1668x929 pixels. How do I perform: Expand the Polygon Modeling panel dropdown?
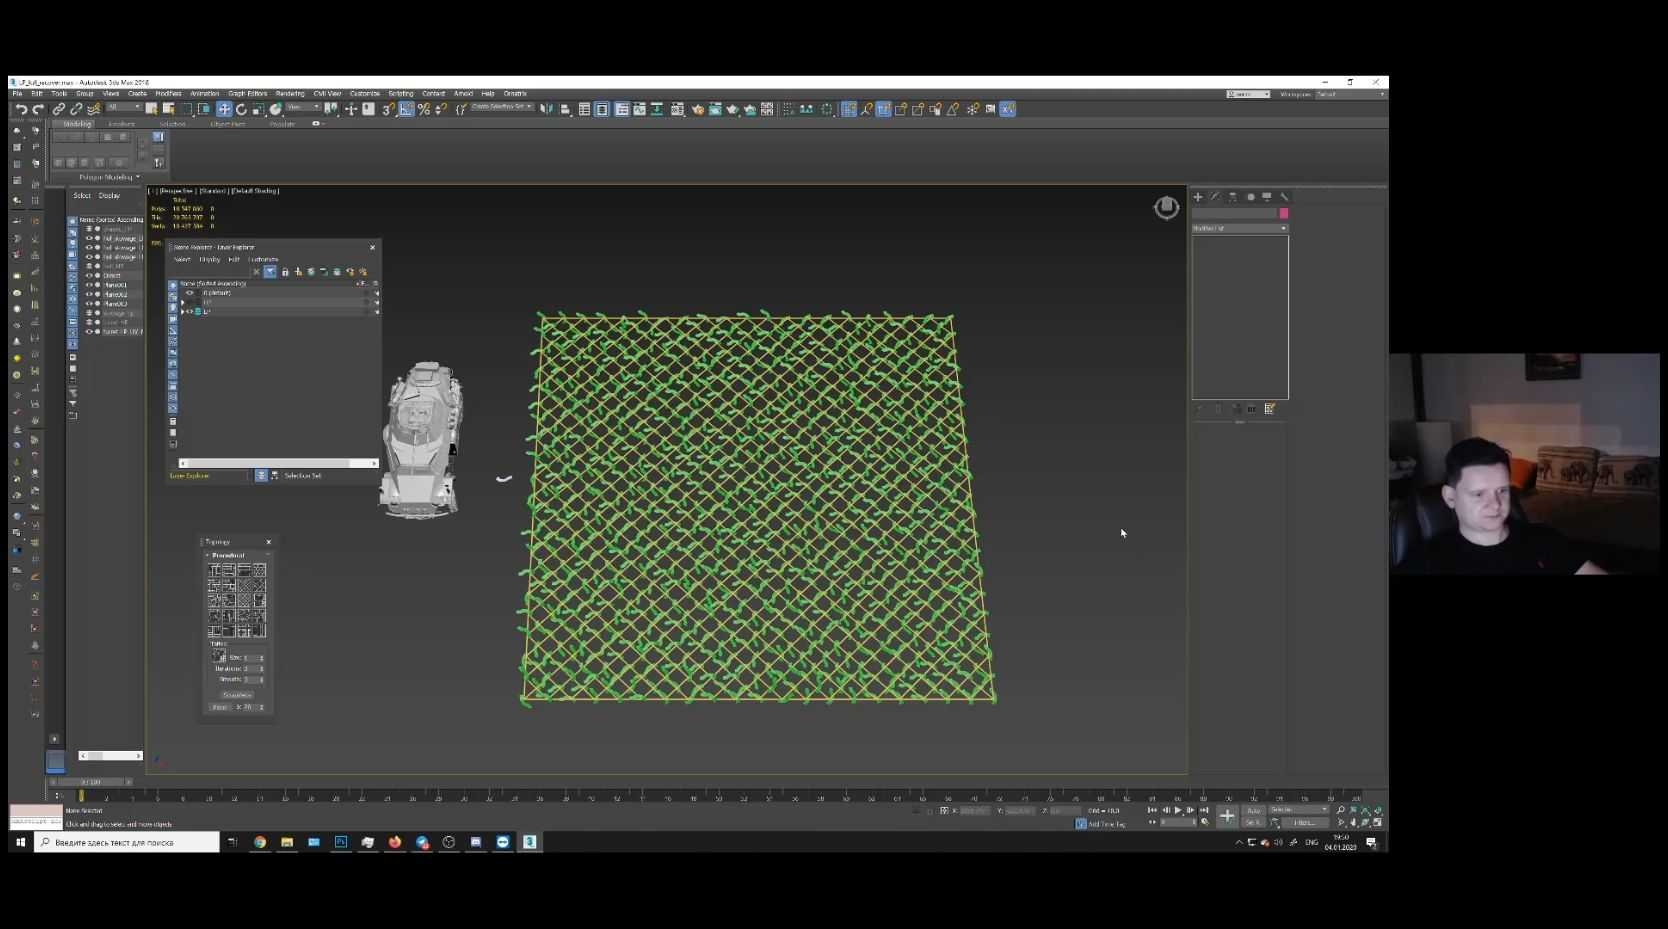point(109,177)
